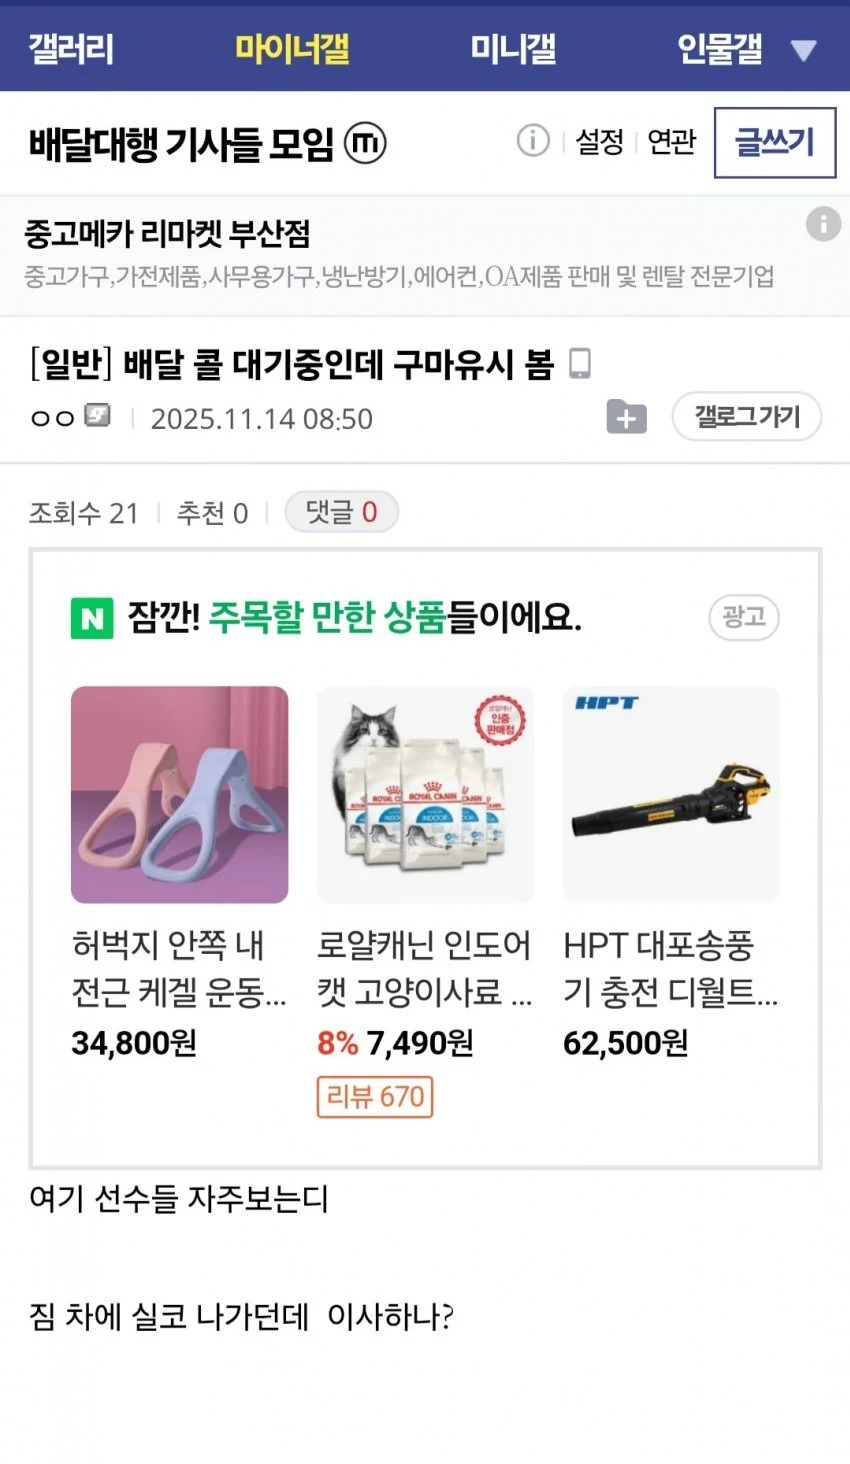Viewport: 850px width, 1464px height.
Task: Open the gallery info ⓘ icon
Action: [x=534, y=142]
